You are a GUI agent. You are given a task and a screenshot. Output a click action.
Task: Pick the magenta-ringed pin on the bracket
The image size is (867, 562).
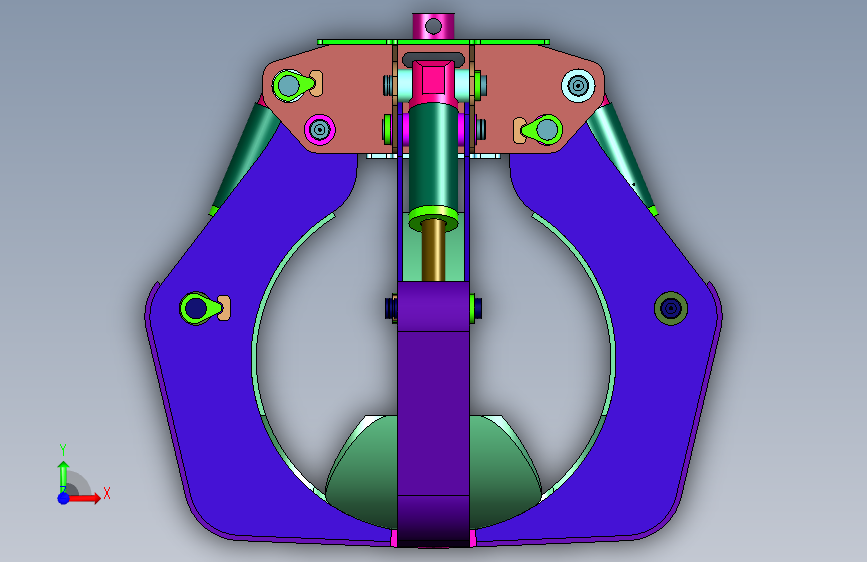coord(320,130)
